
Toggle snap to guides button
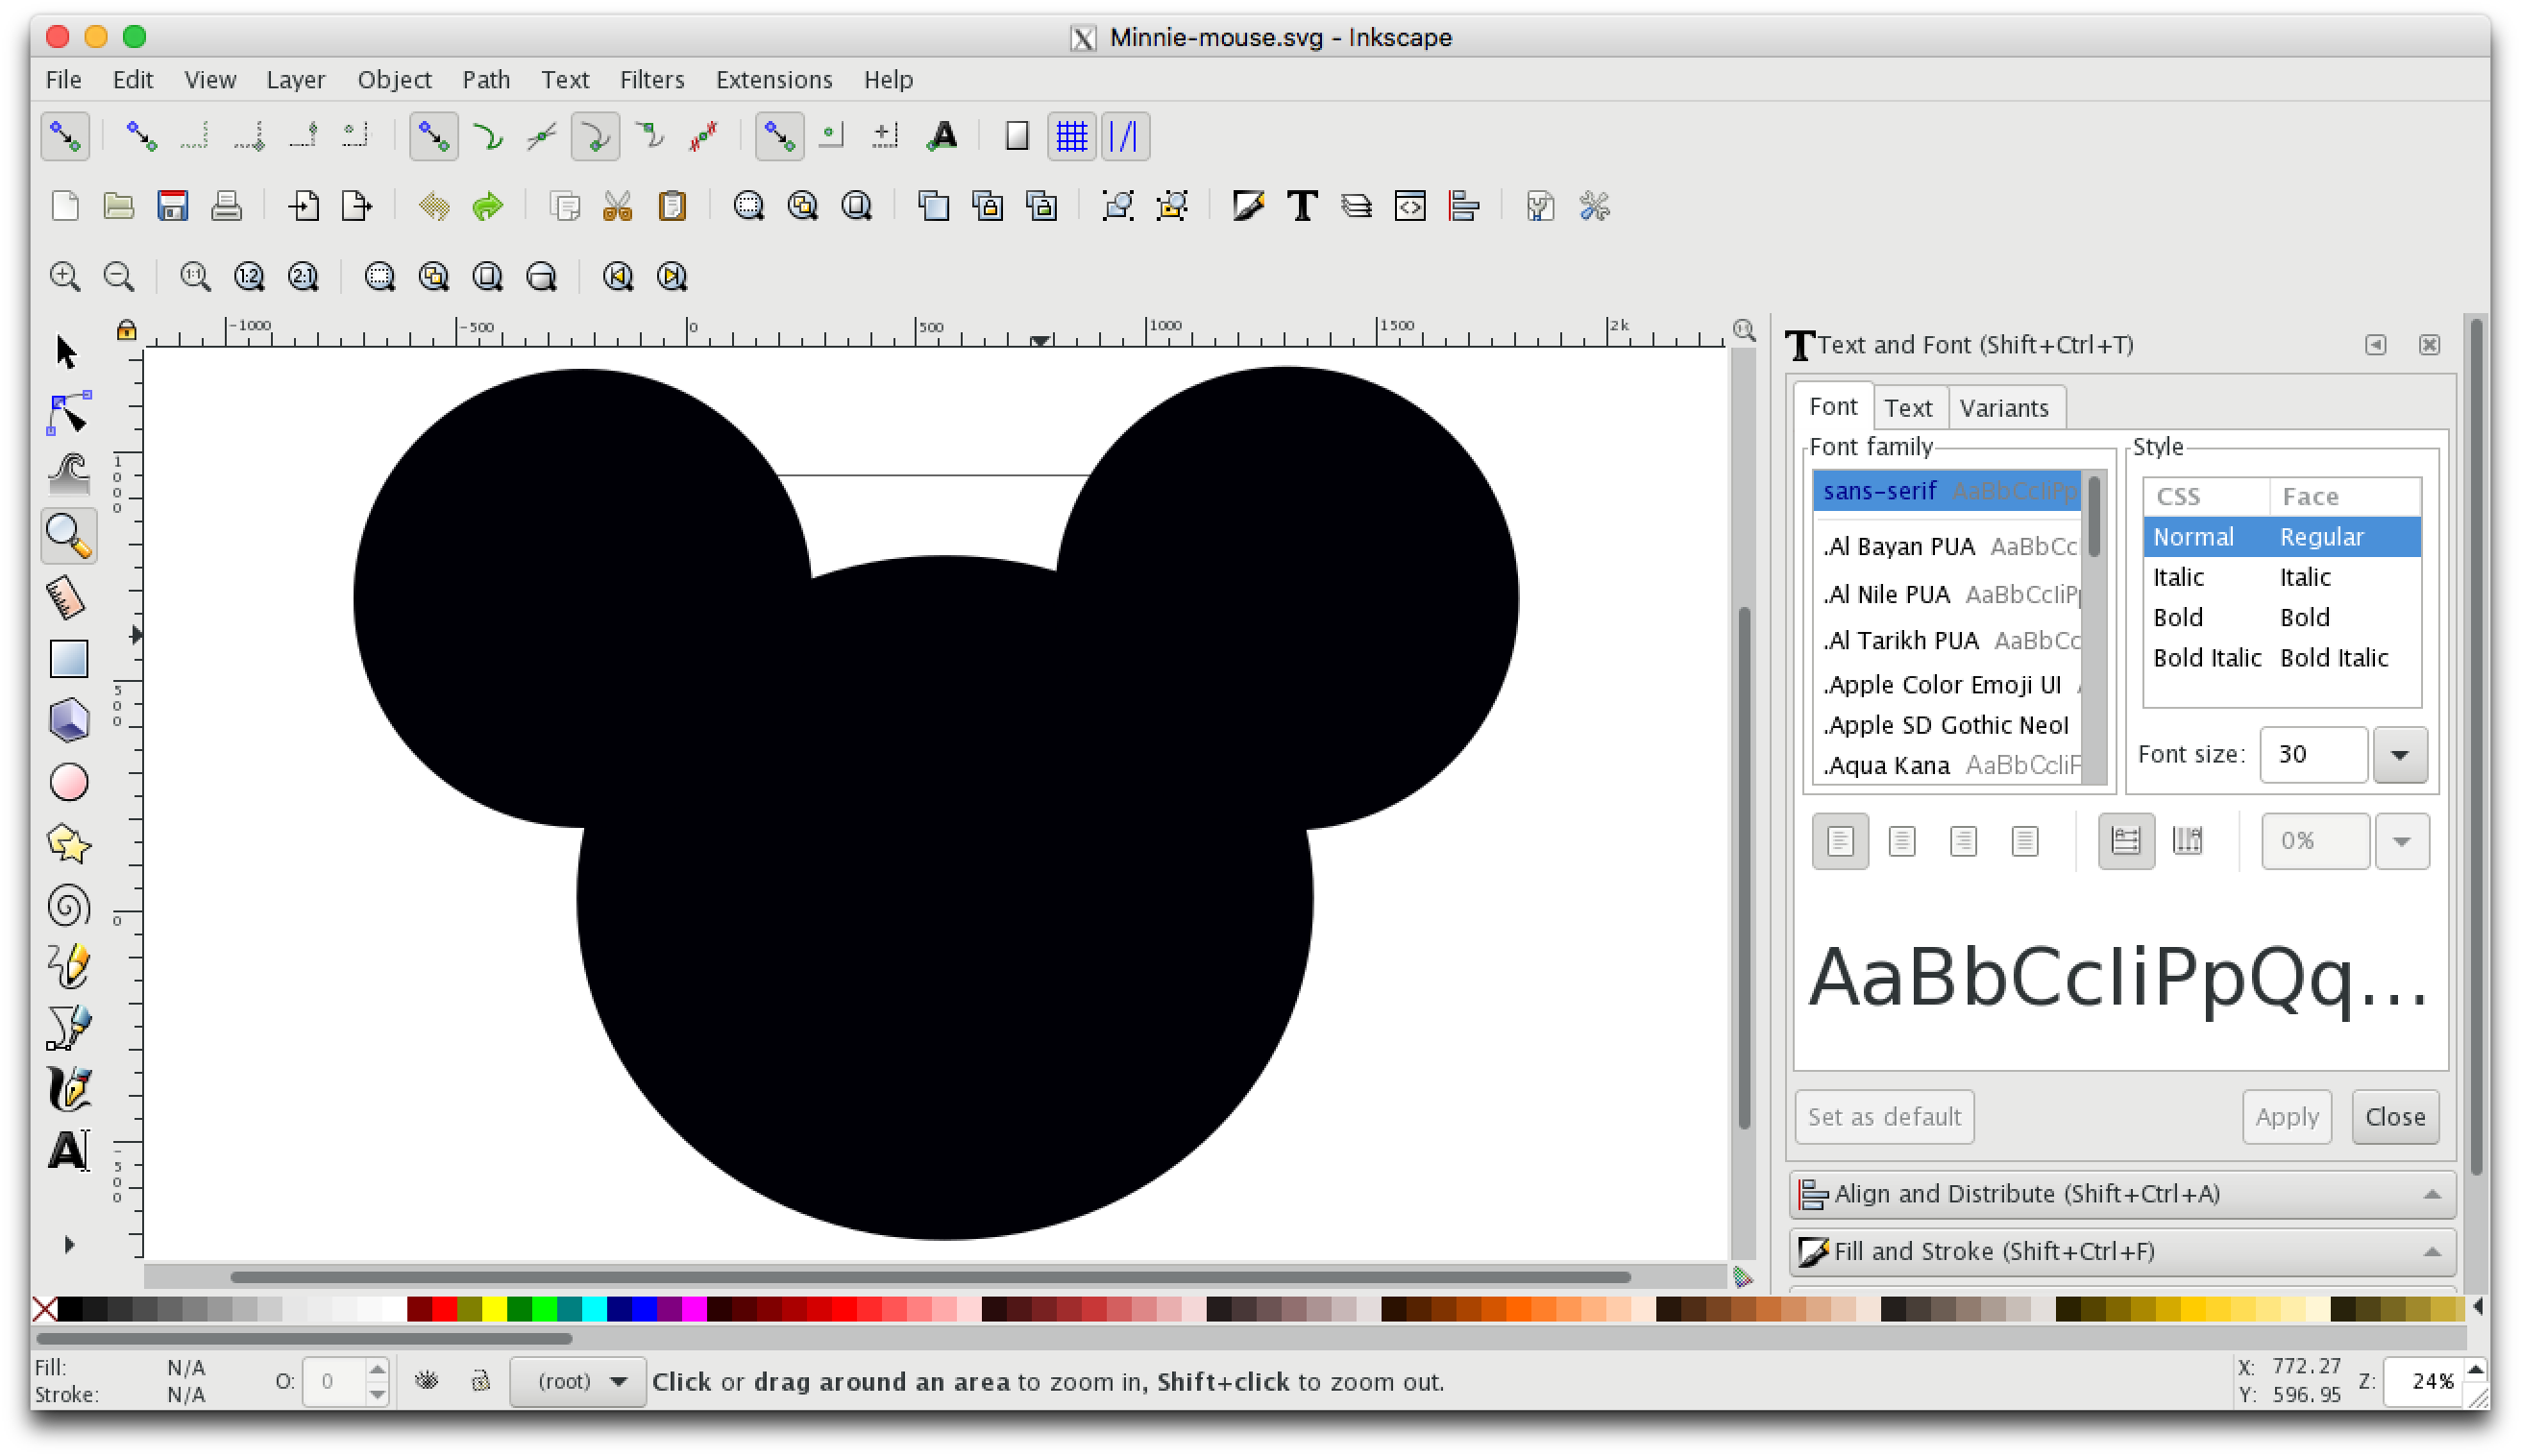(1124, 136)
